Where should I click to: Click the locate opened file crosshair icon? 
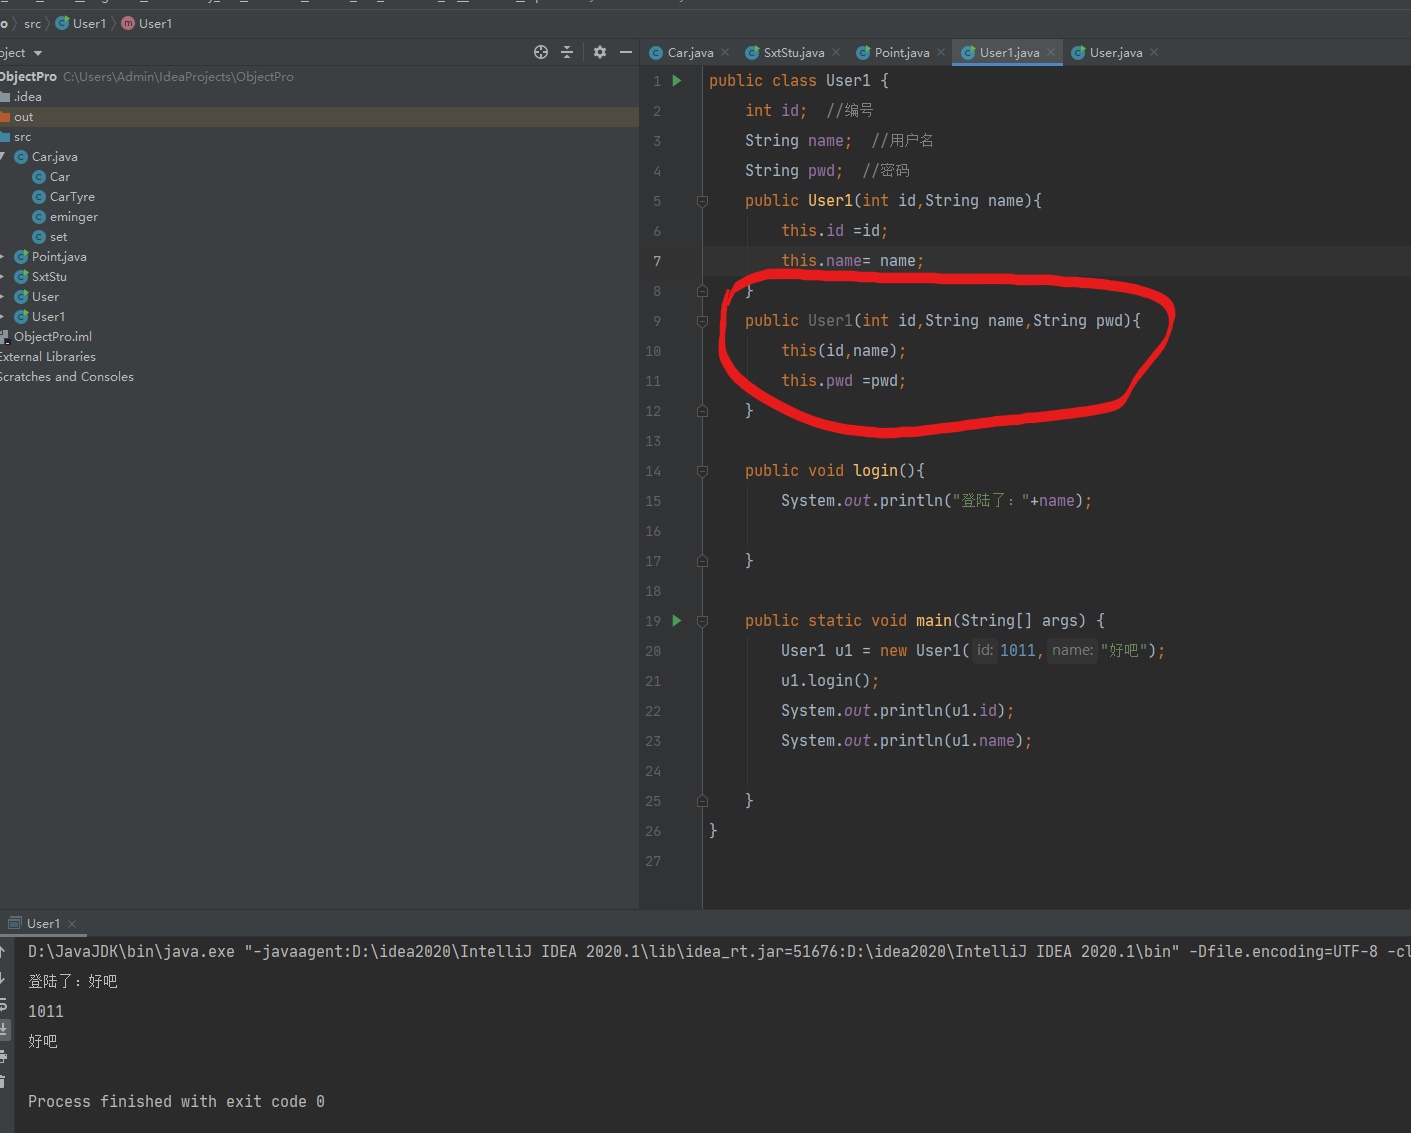[x=541, y=52]
